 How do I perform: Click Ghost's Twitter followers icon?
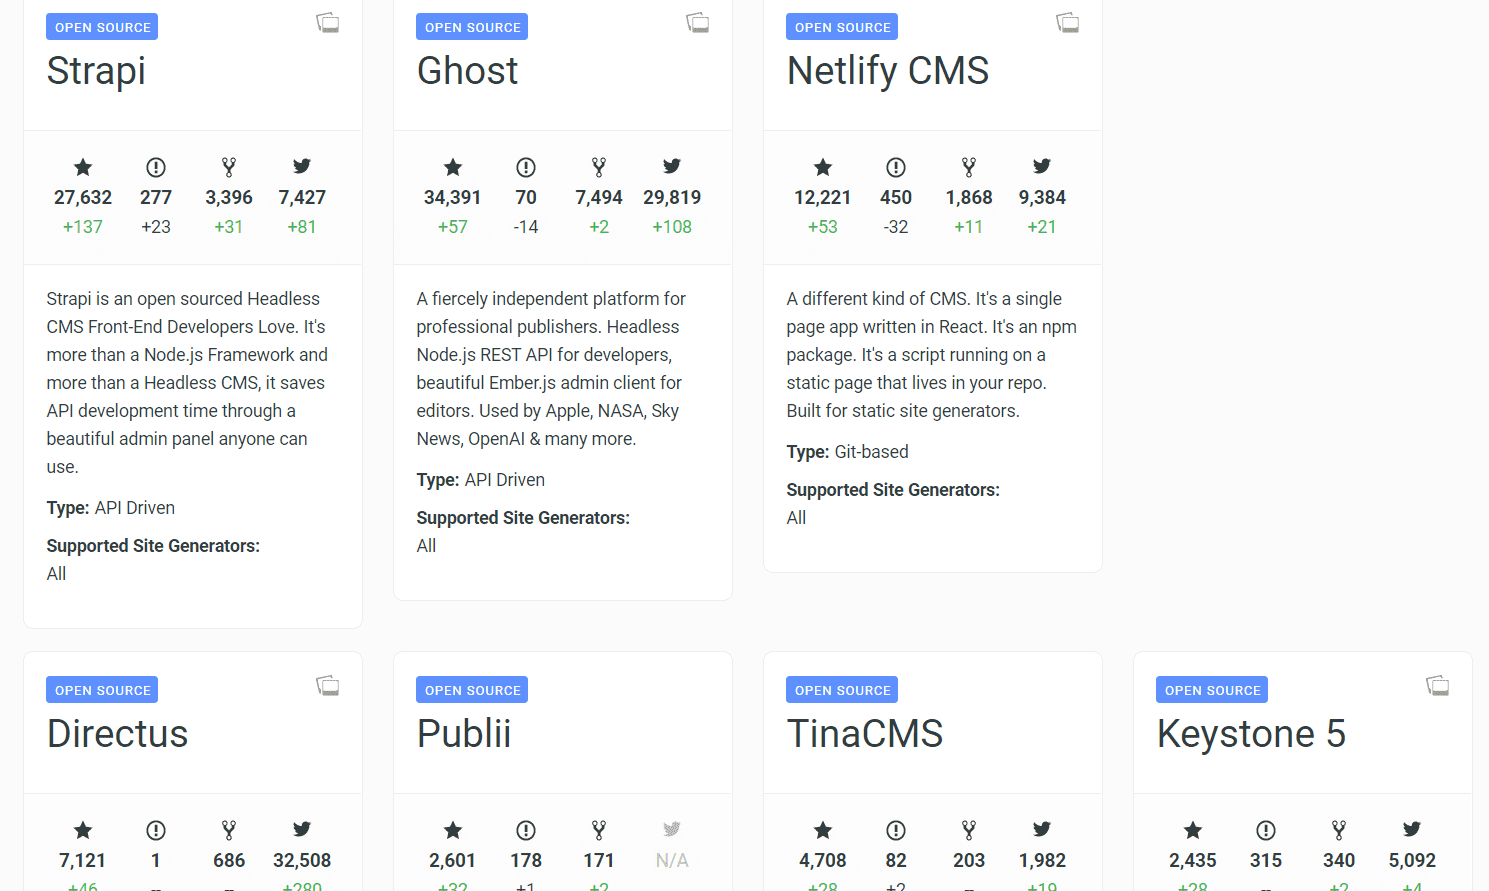coord(672,166)
